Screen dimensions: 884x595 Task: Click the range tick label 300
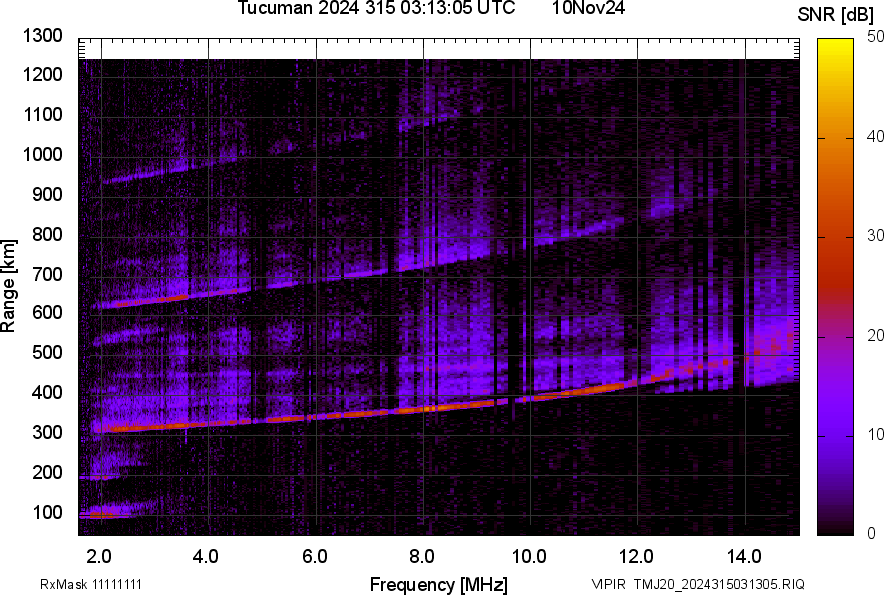pyautogui.click(x=47, y=433)
